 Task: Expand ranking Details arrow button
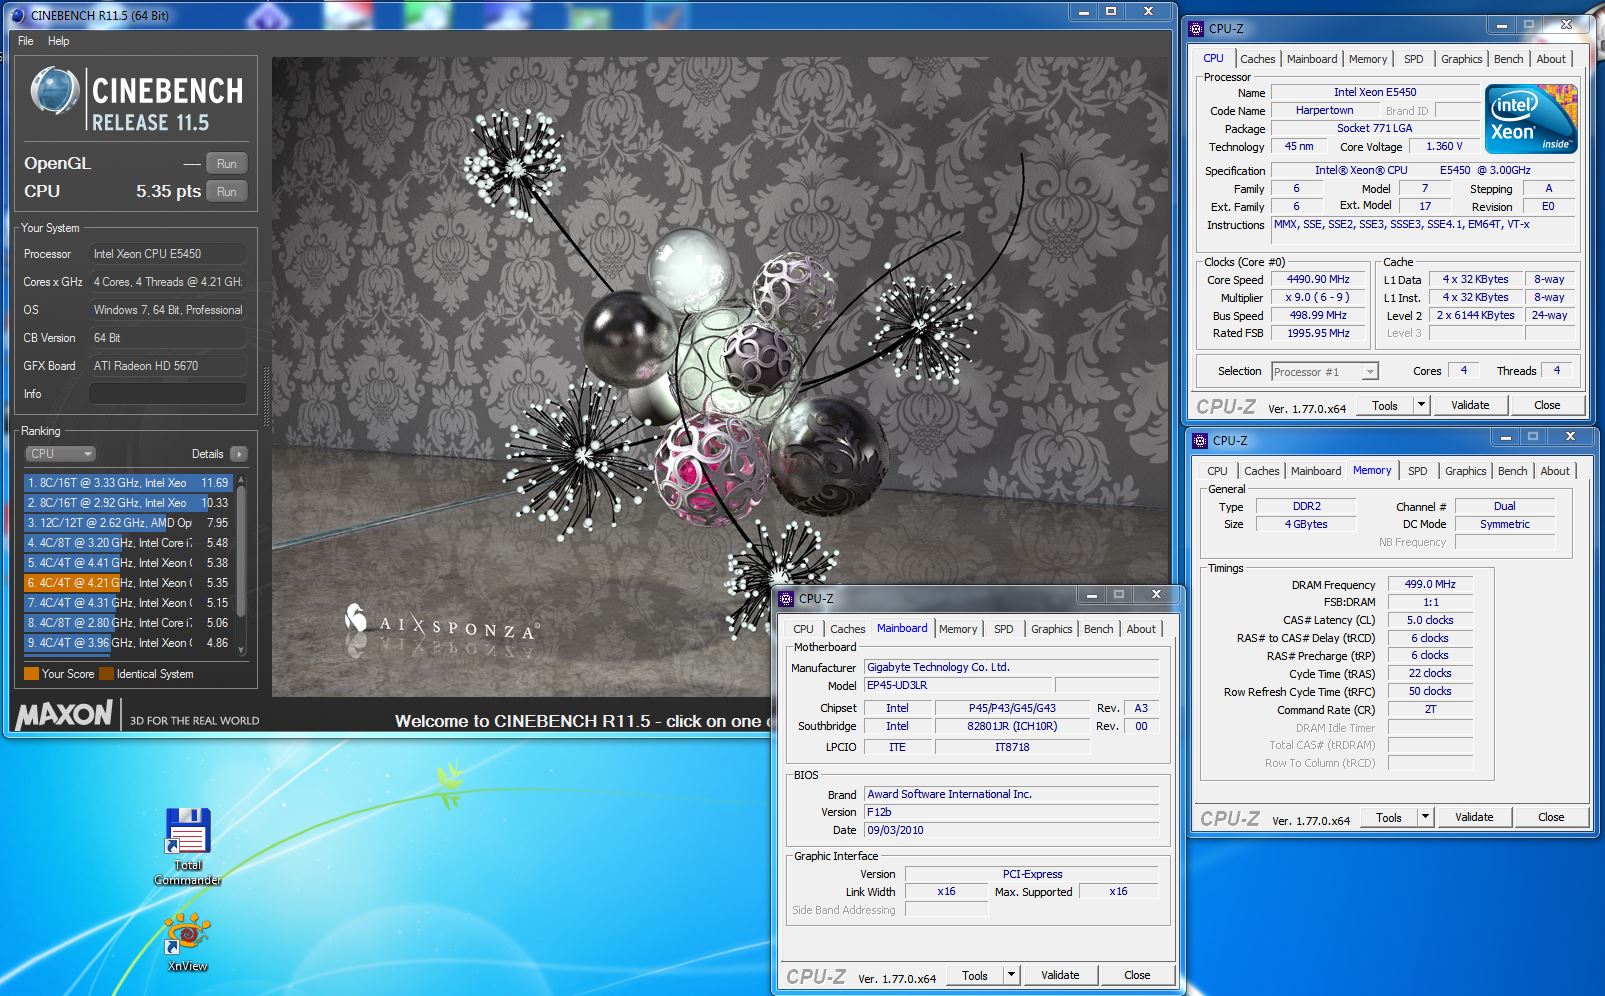239,454
